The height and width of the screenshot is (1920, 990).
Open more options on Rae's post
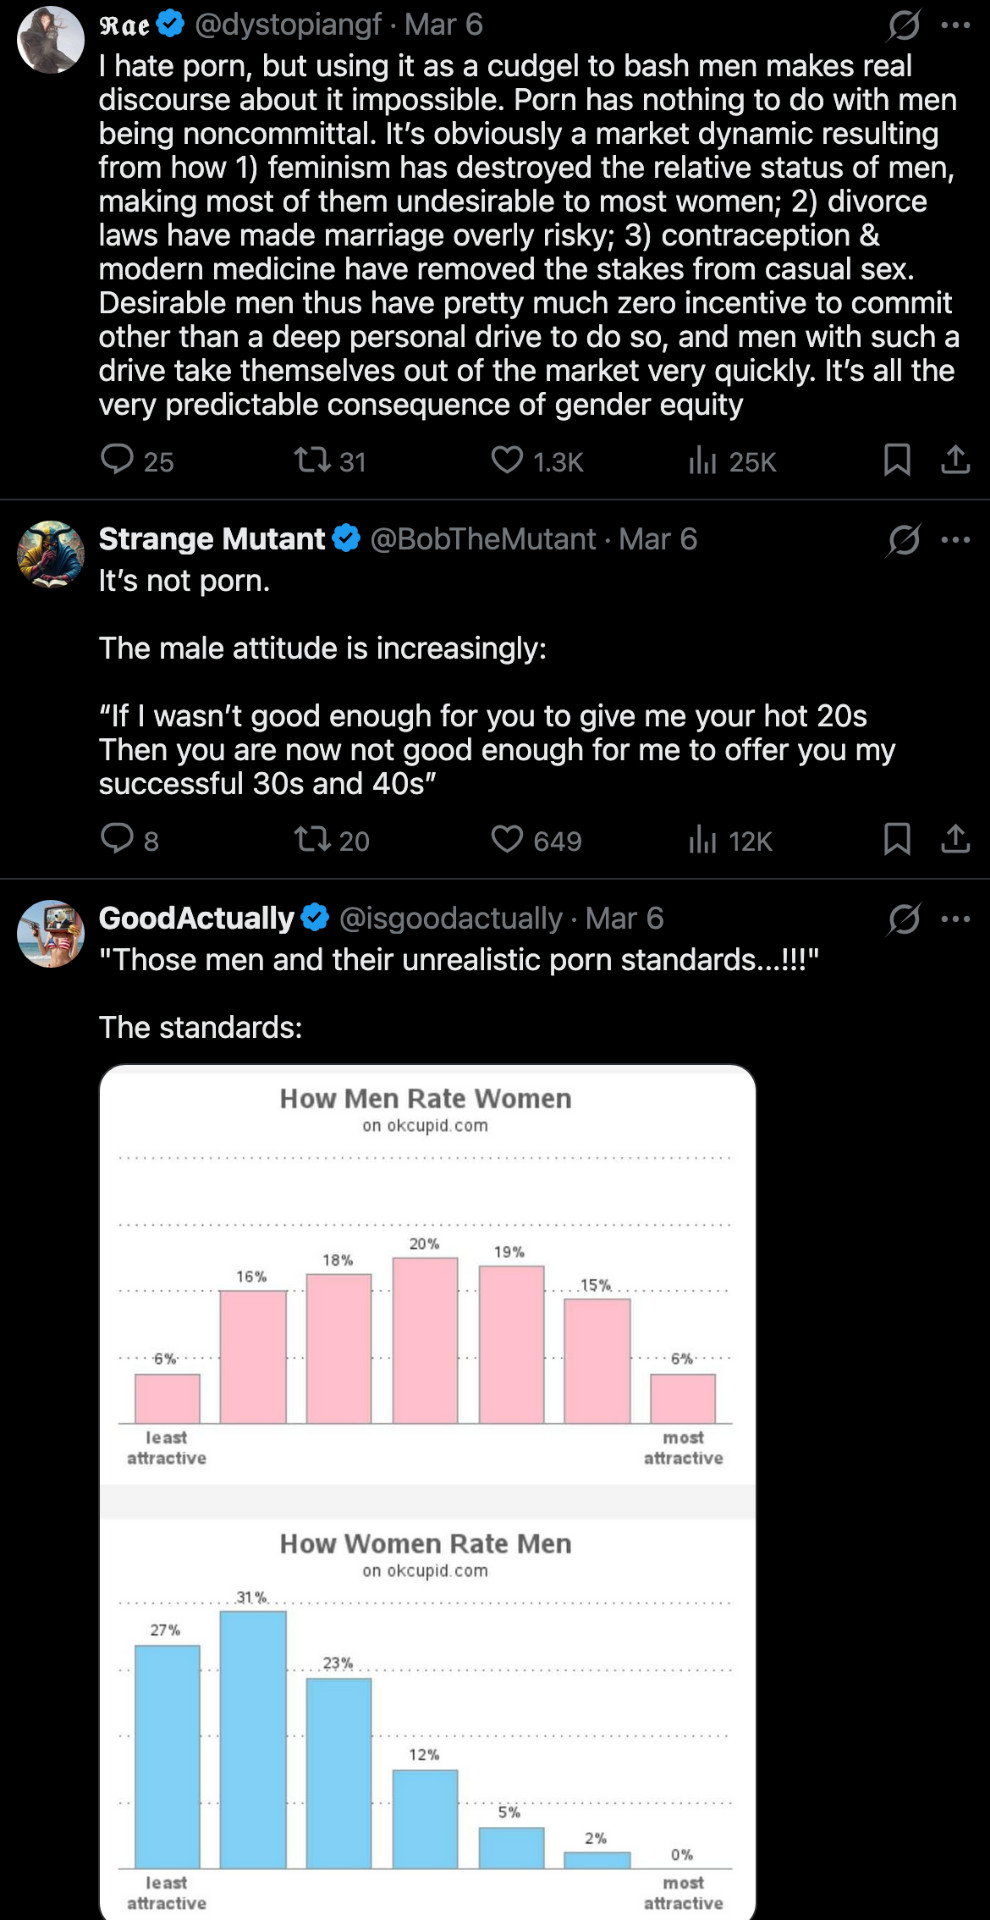956,25
